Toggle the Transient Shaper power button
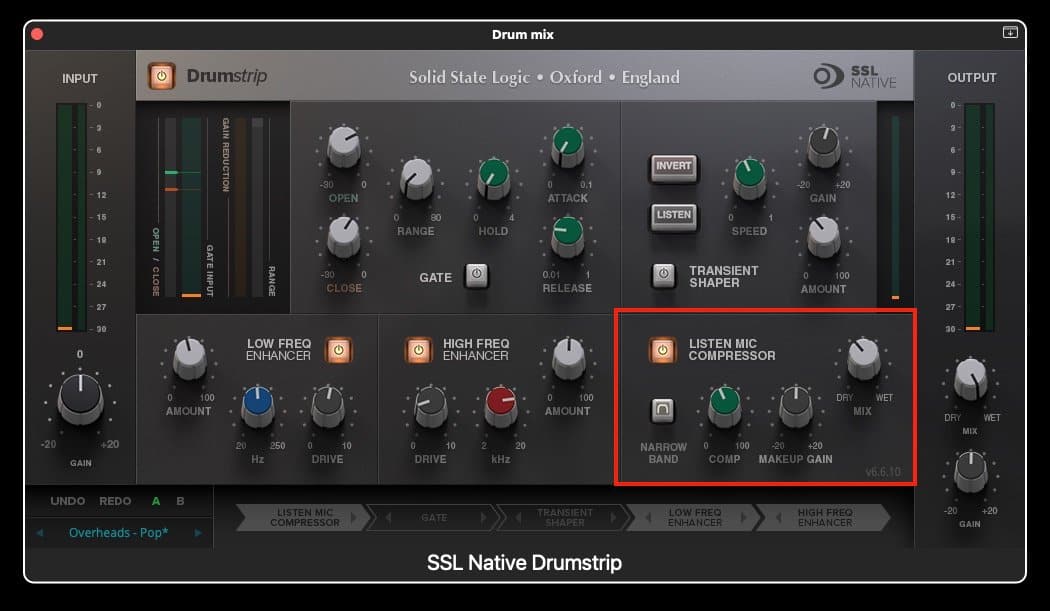Screen dimensions: 1050x611 (664, 275)
